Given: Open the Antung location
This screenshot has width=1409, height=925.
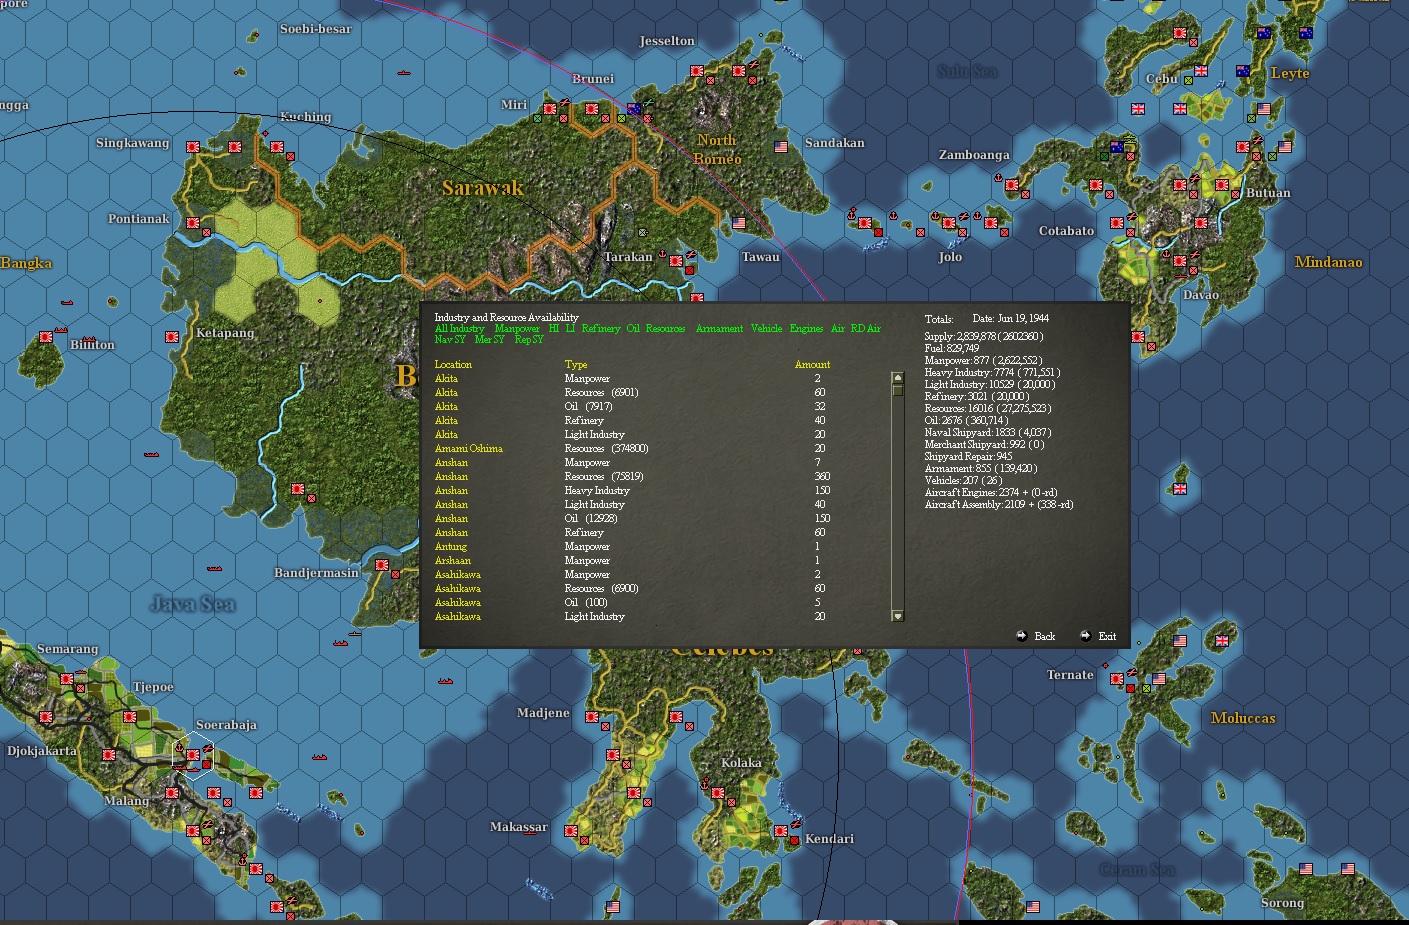Looking at the screenshot, I should pyautogui.click(x=451, y=546).
